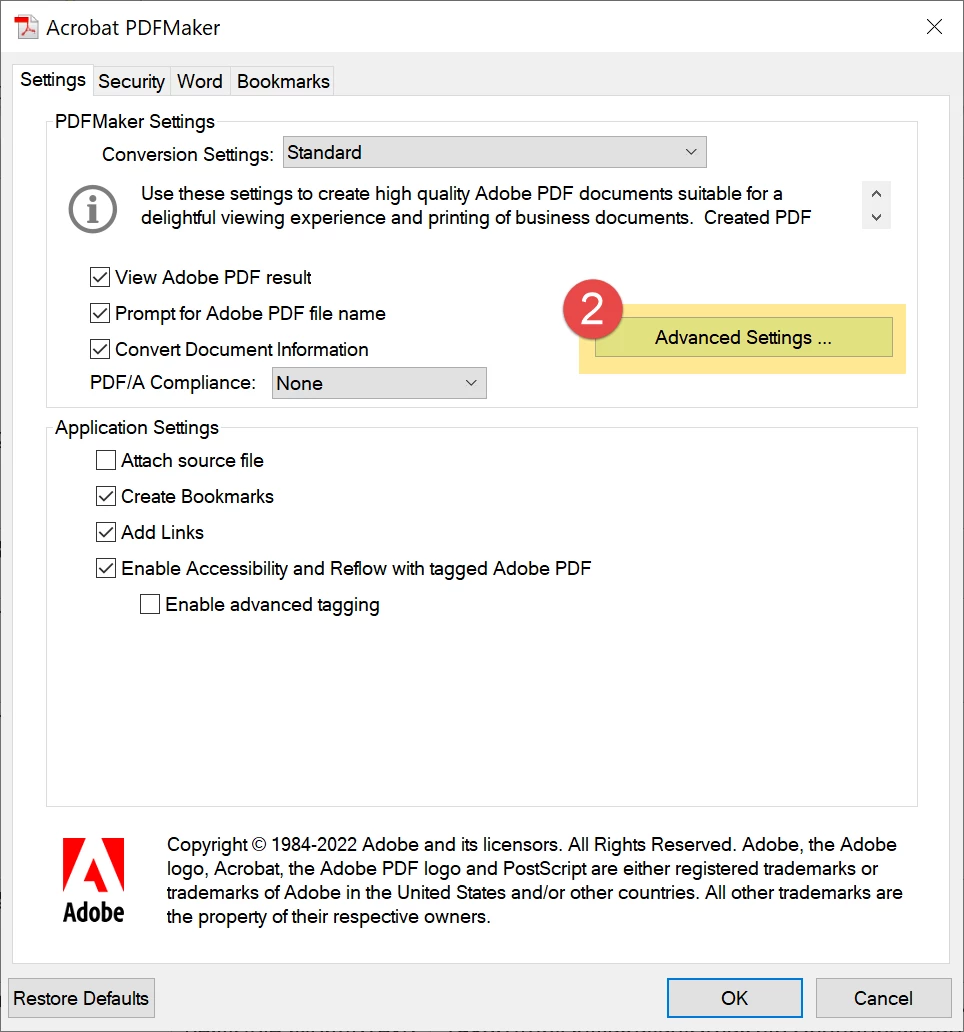Click the 'Conversion Settings:' label
This screenshot has height=1032, width=964.
click(188, 154)
